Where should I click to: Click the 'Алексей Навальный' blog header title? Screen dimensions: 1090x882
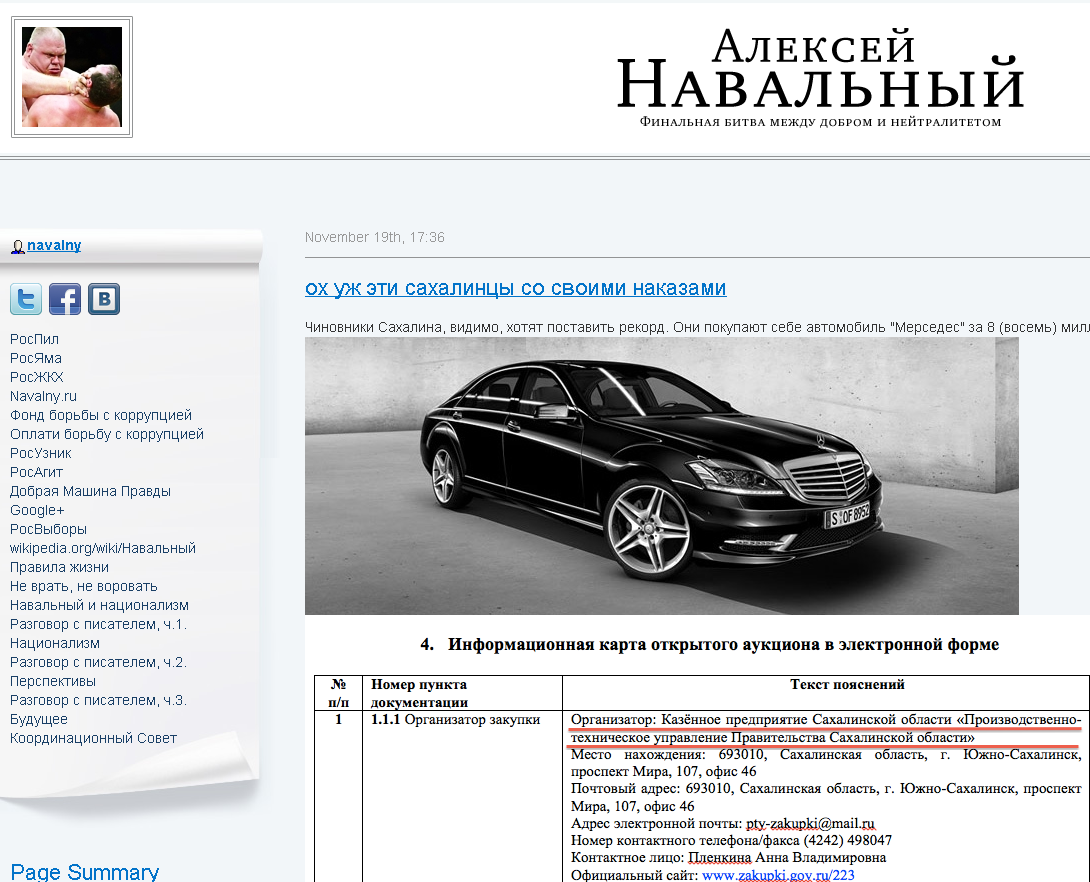820,69
